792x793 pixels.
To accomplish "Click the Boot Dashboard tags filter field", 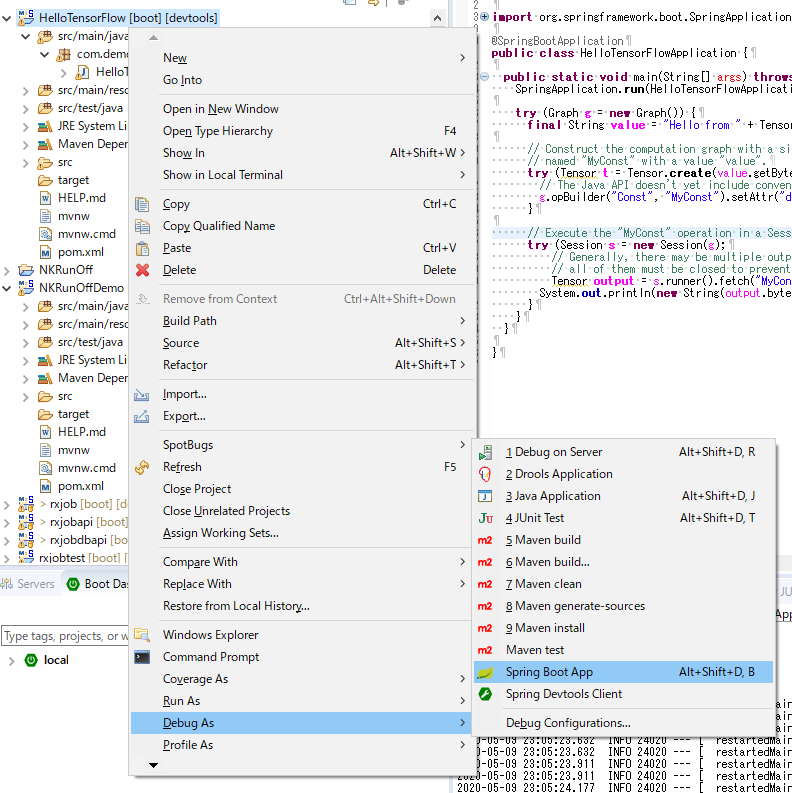I will pyautogui.click(x=65, y=636).
